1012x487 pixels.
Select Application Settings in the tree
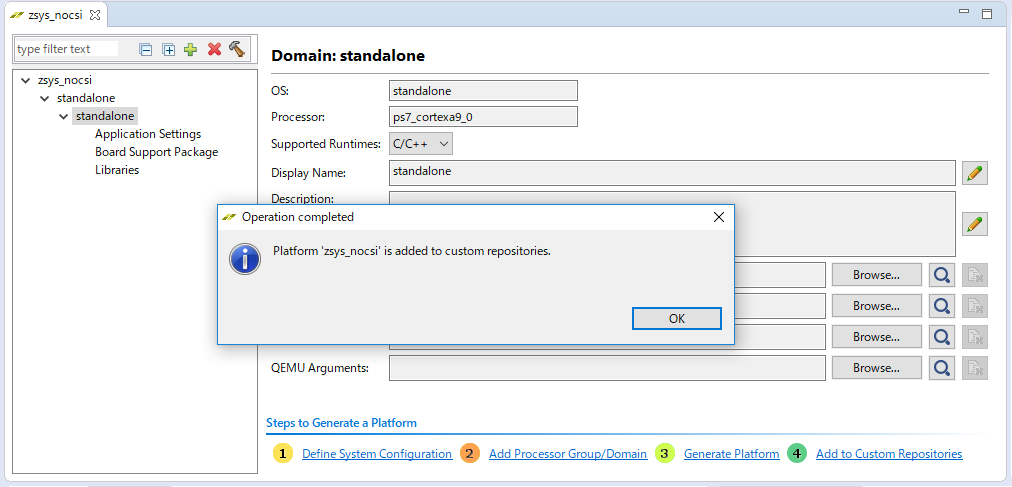(x=148, y=134)
